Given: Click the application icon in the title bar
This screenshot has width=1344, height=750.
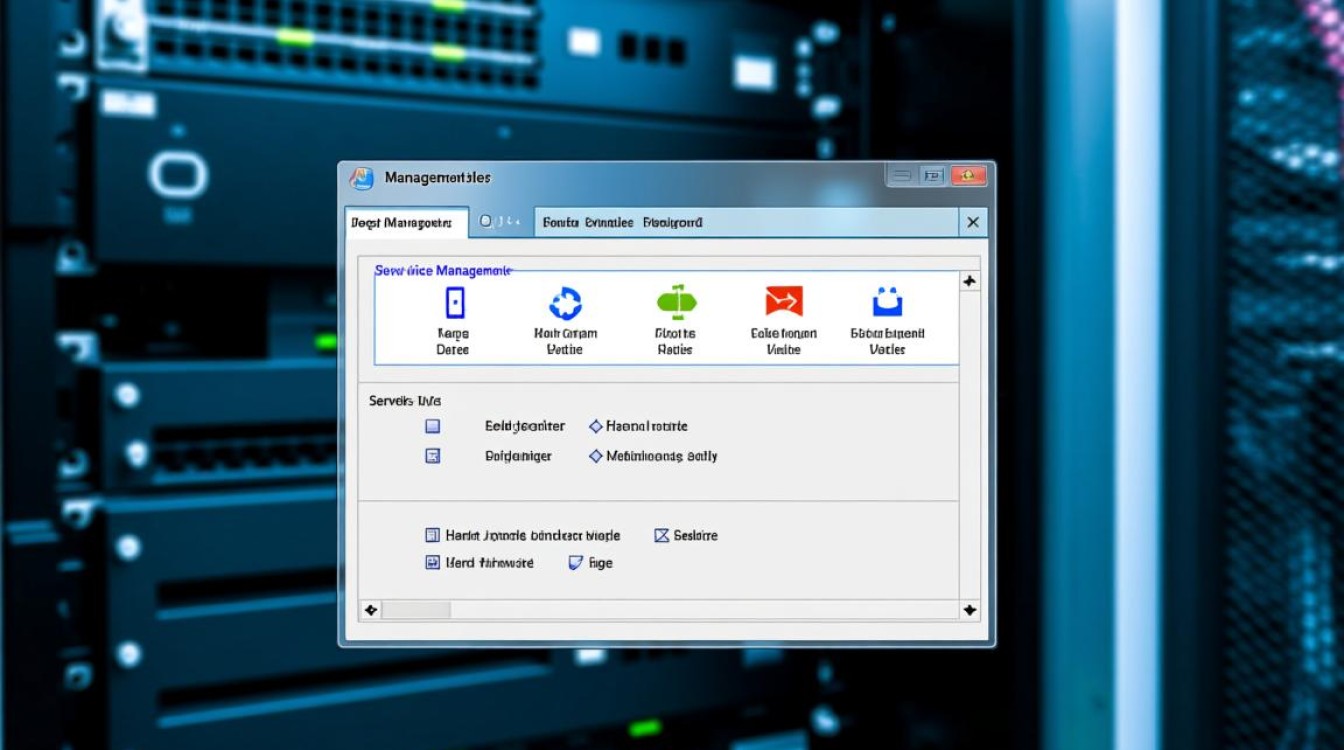Looking at the screenshot, I should tap(361, 178).
